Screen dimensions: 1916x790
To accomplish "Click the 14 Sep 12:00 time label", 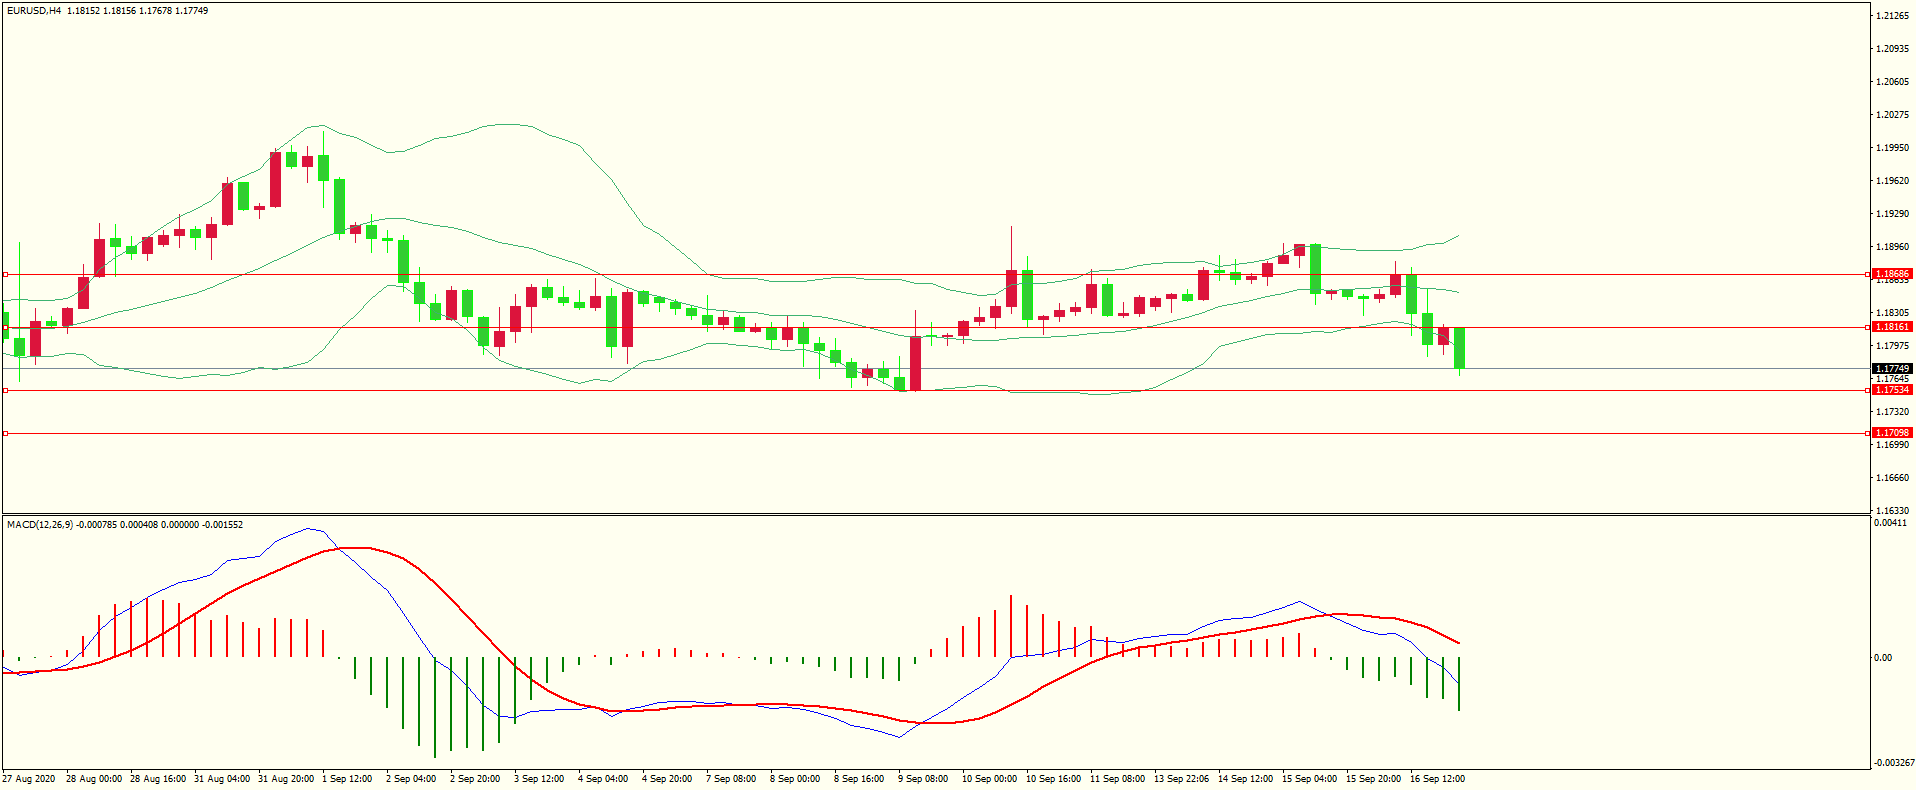I will click(x=1246, y=779).
